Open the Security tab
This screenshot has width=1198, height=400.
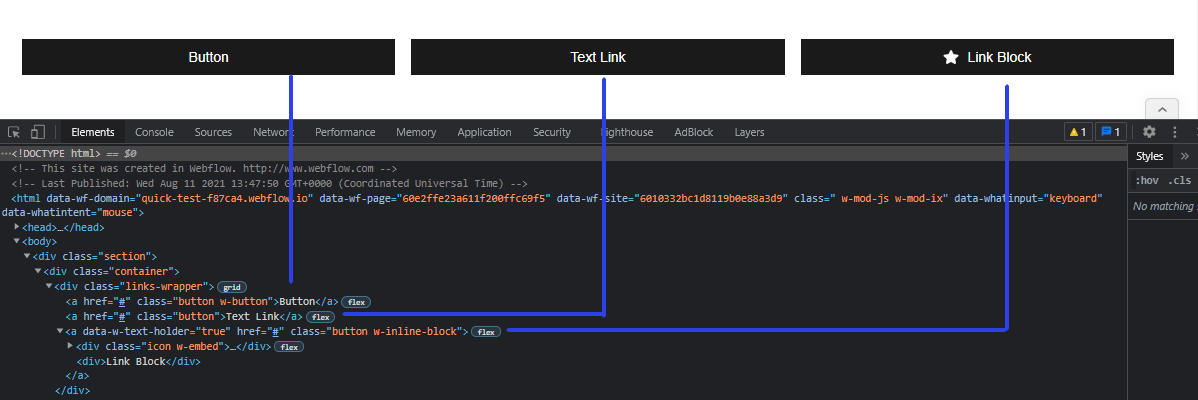[552, 132]
